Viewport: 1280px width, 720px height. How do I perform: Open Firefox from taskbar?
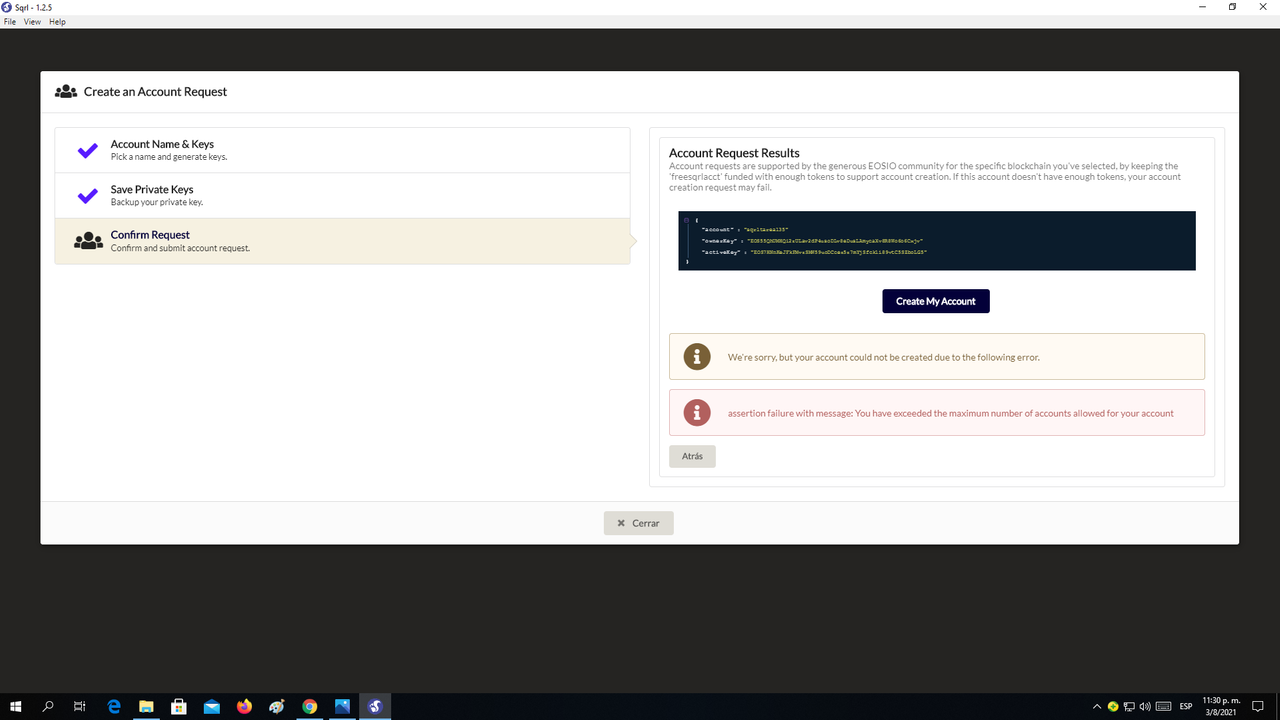(x=245, y=706)
